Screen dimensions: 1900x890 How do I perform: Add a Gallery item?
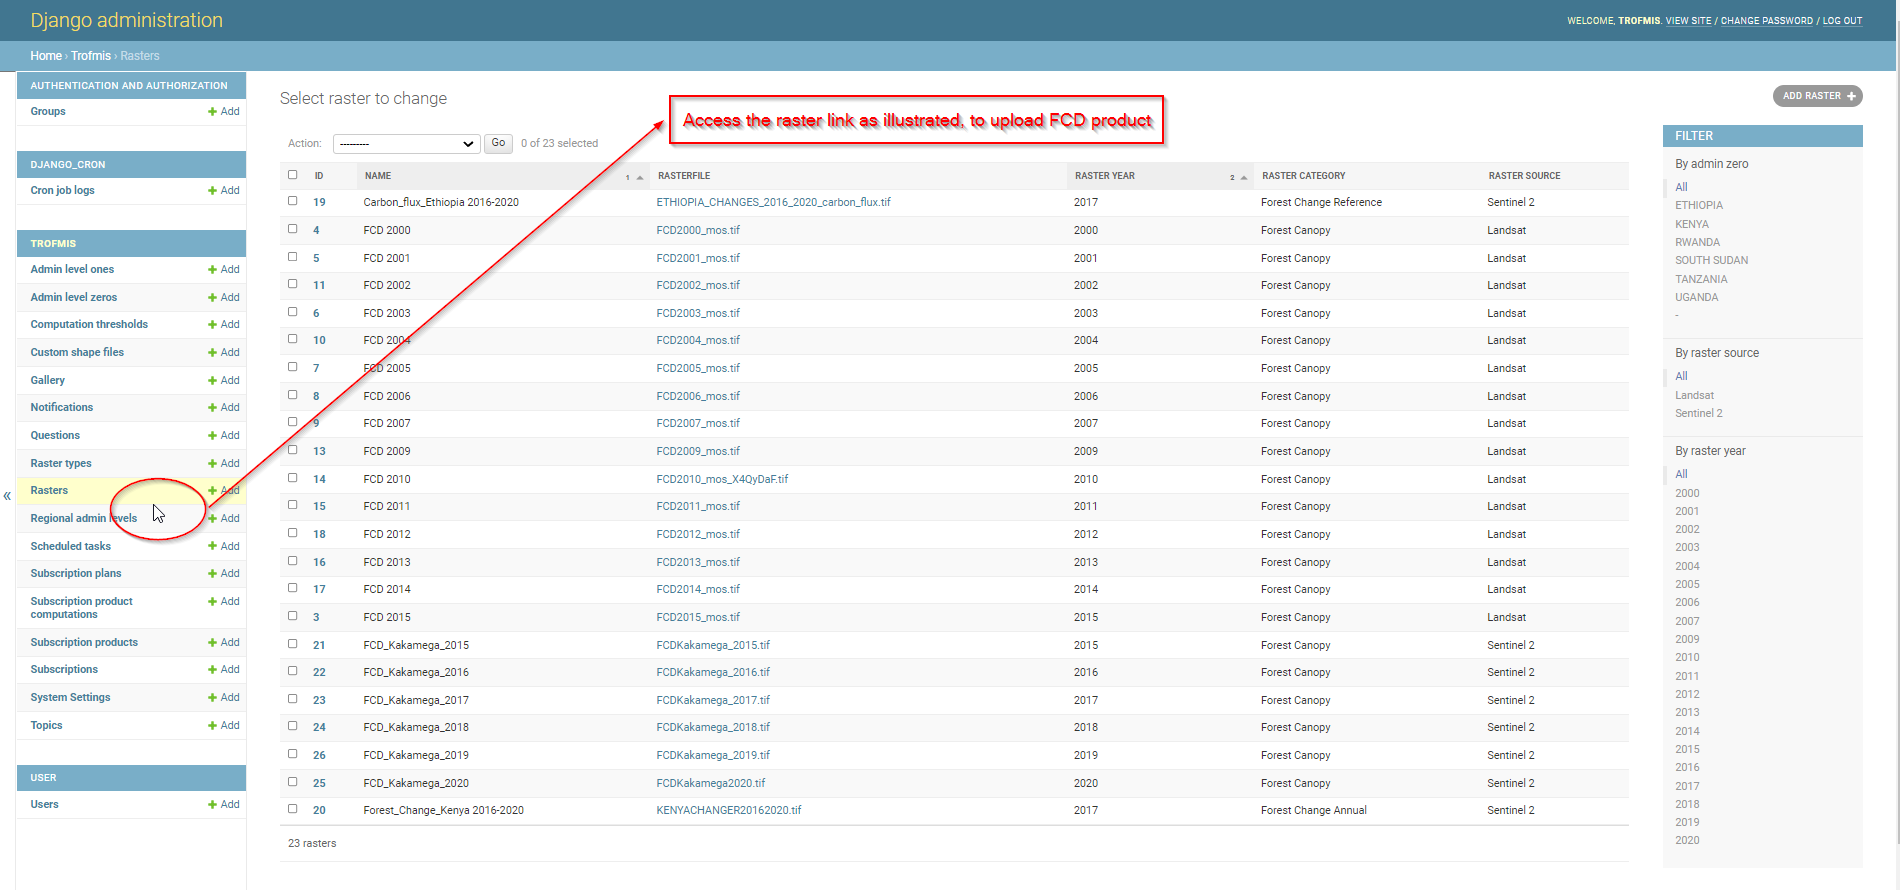click(224, 380)
